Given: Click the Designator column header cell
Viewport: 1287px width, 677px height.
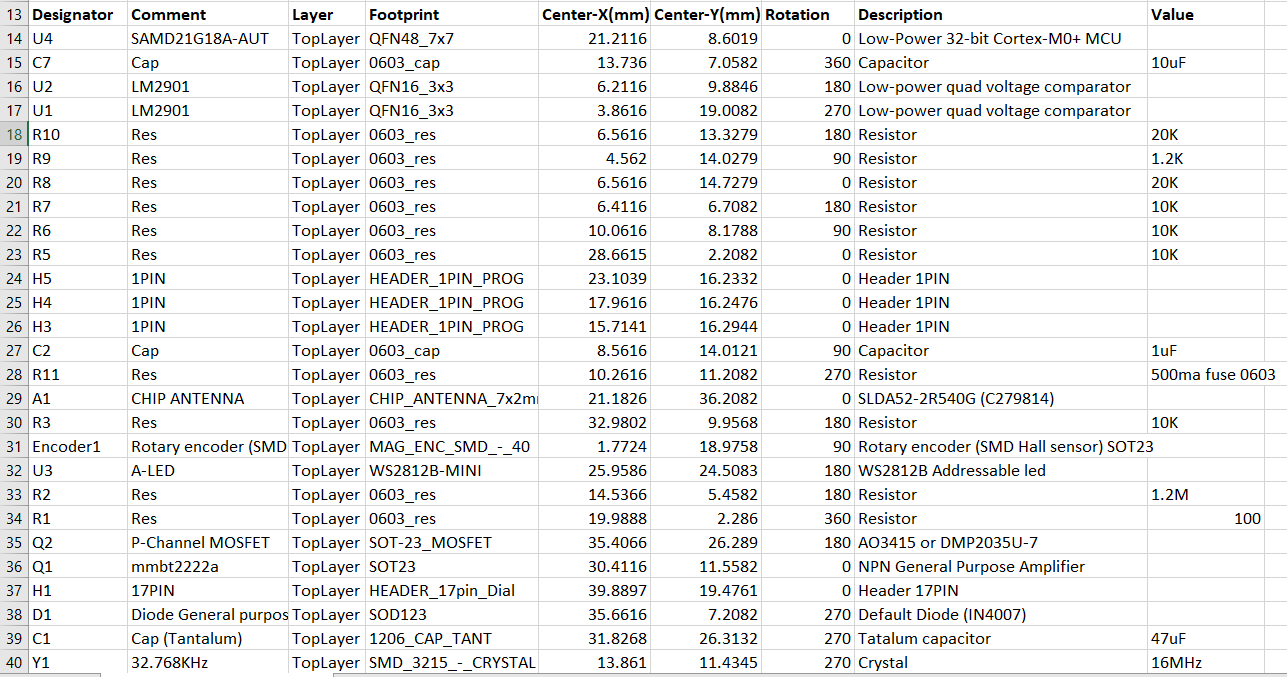Looking at the screenshot, I should click(79, 15).
